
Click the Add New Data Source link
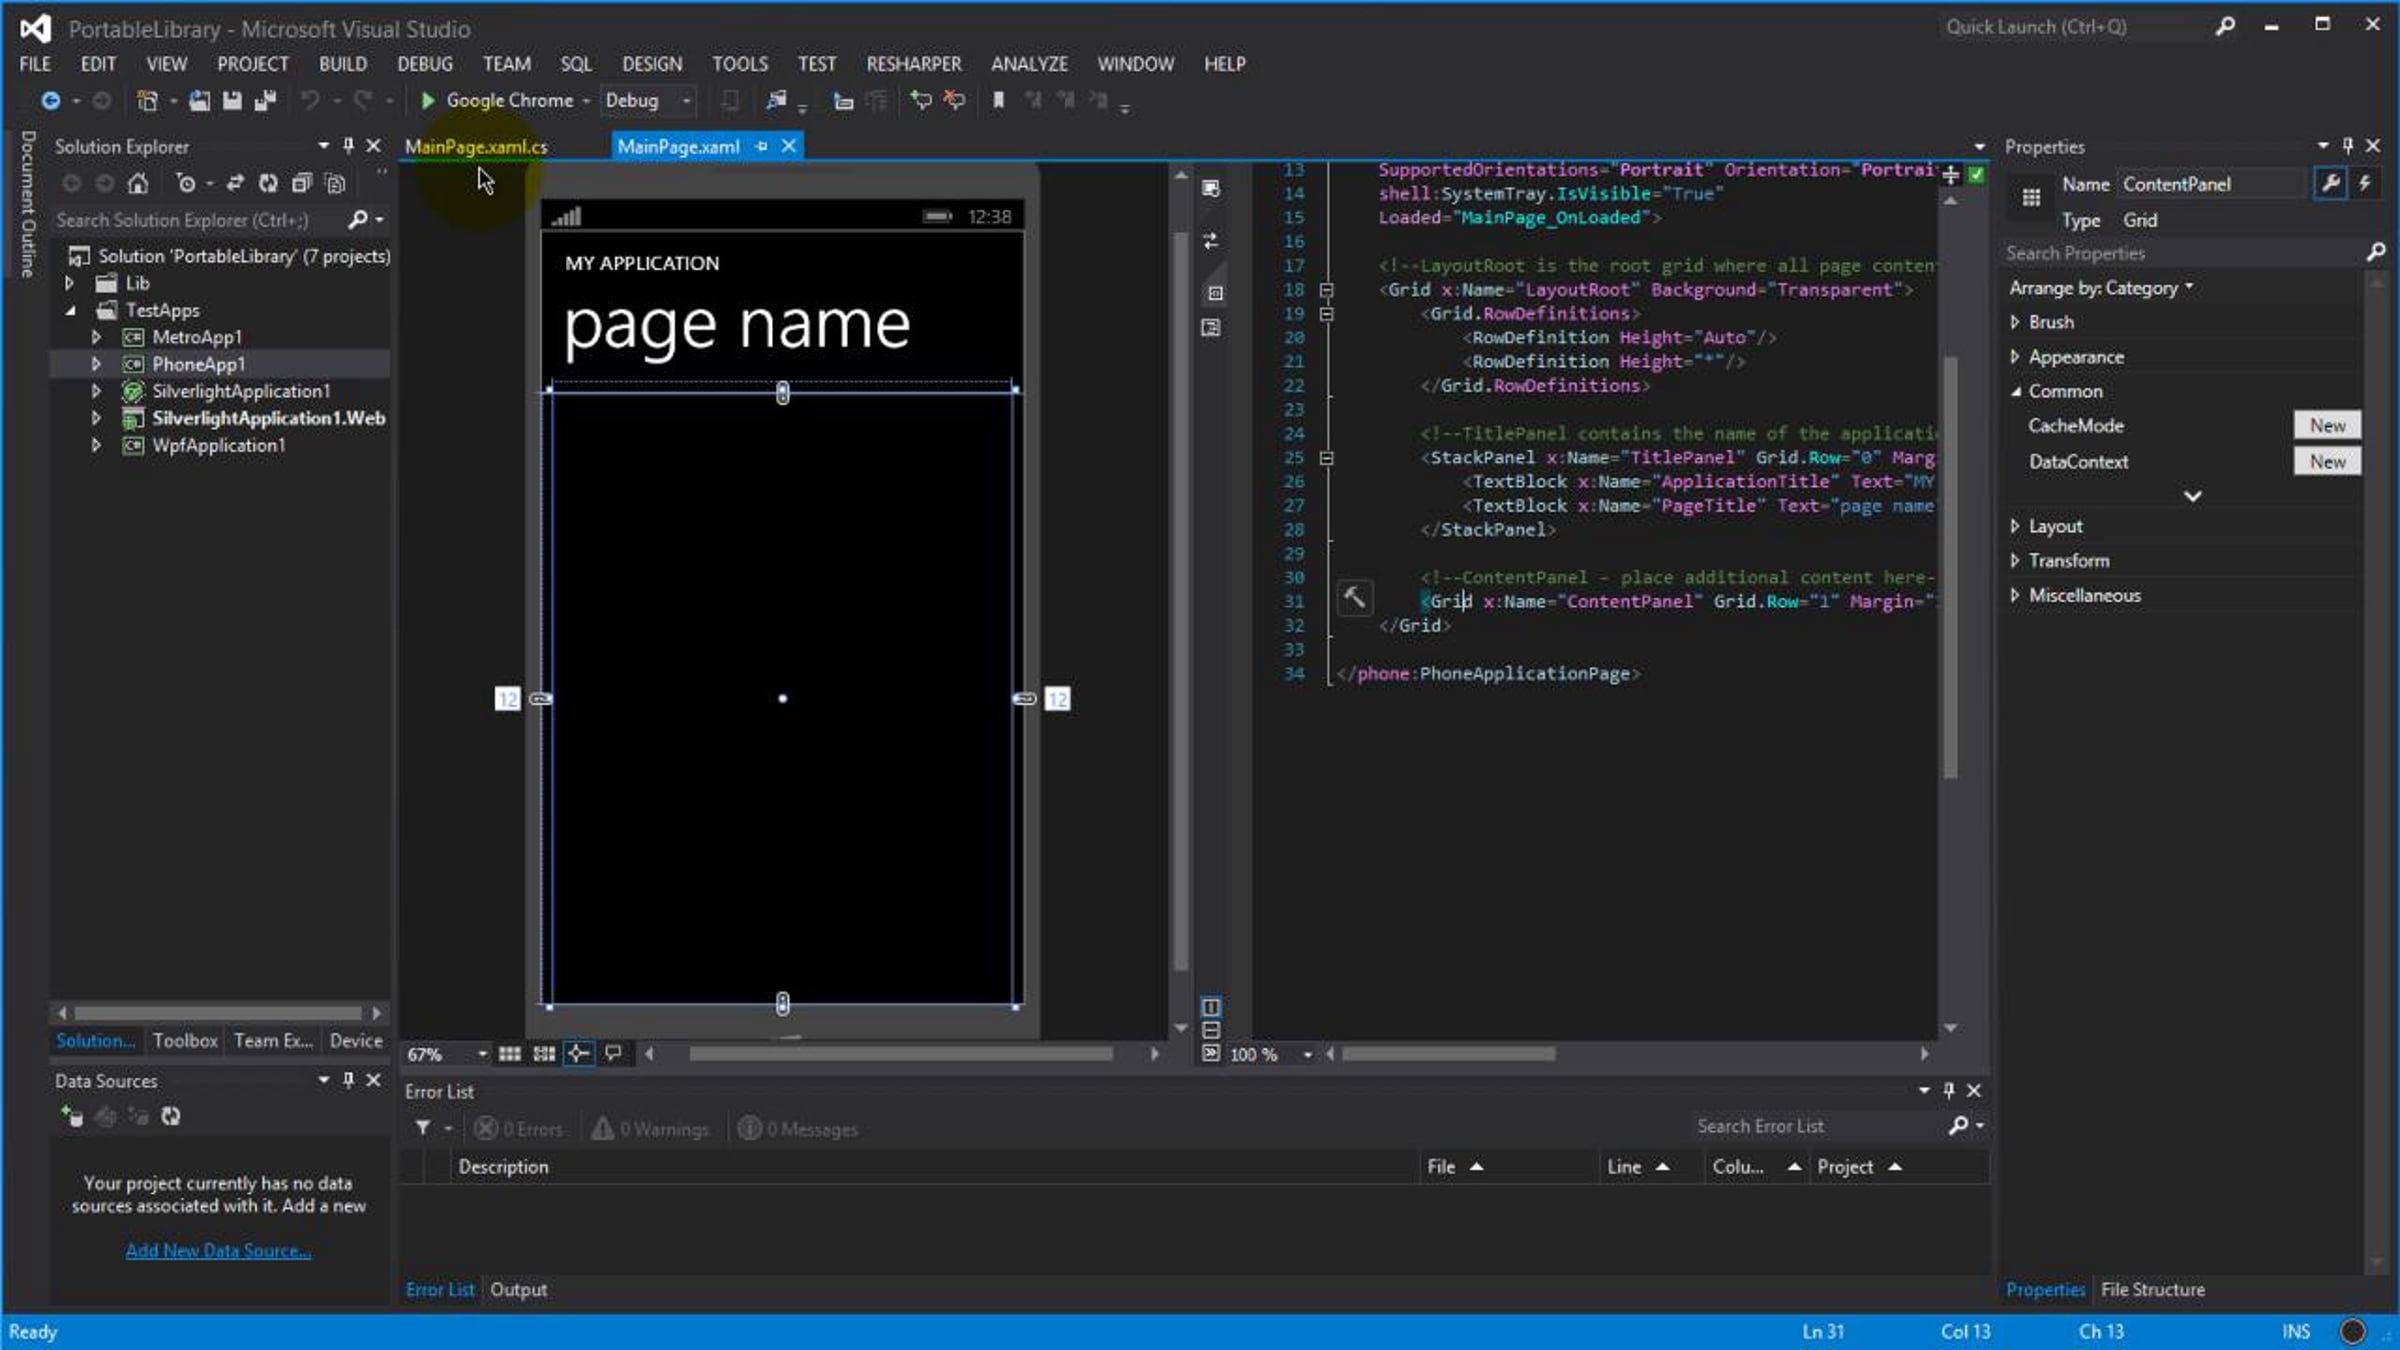click(218, 1250)
